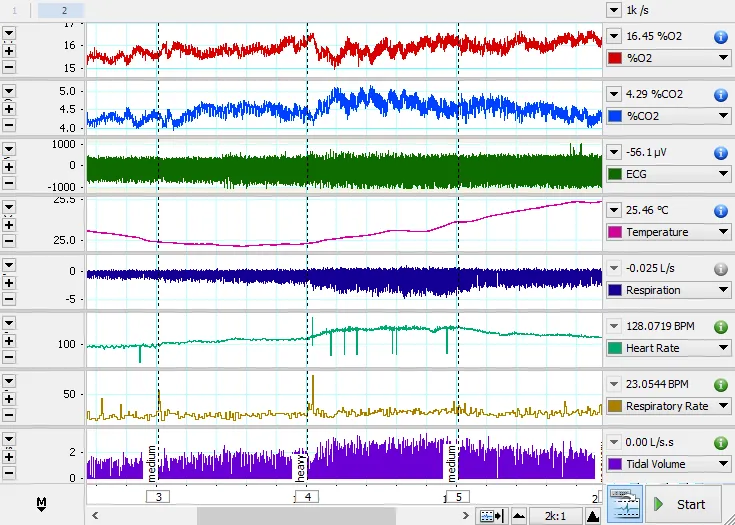Click the grey Respiration channel info icon
735x525 pixels.
tap(720, 269)
